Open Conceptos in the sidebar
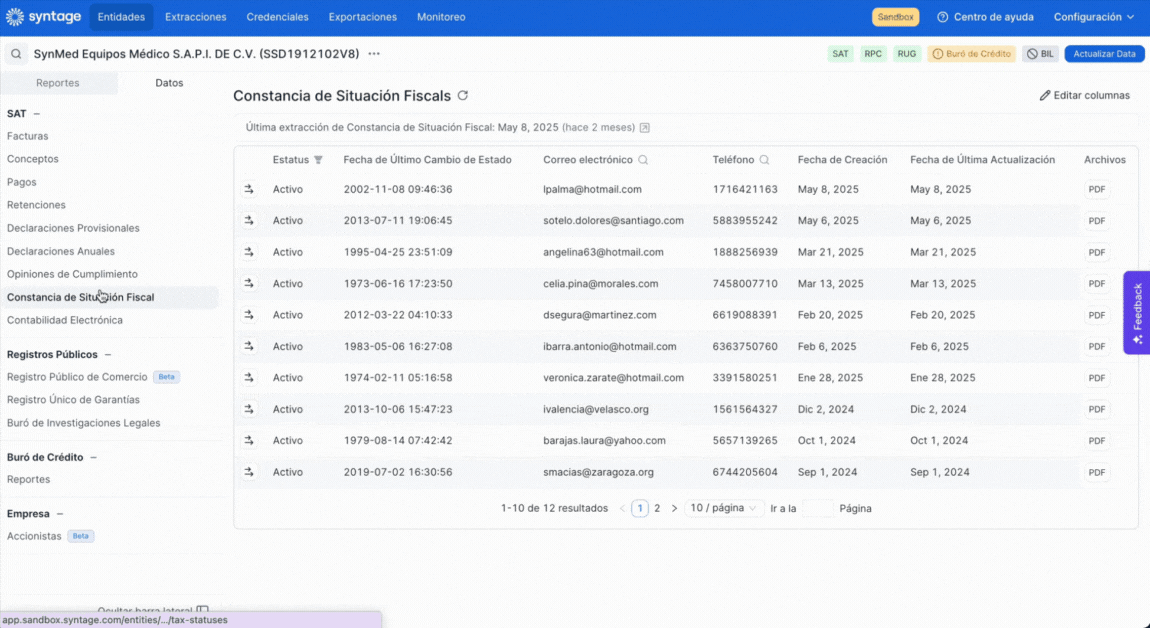The image size is (1150, 628). (33, 158)
